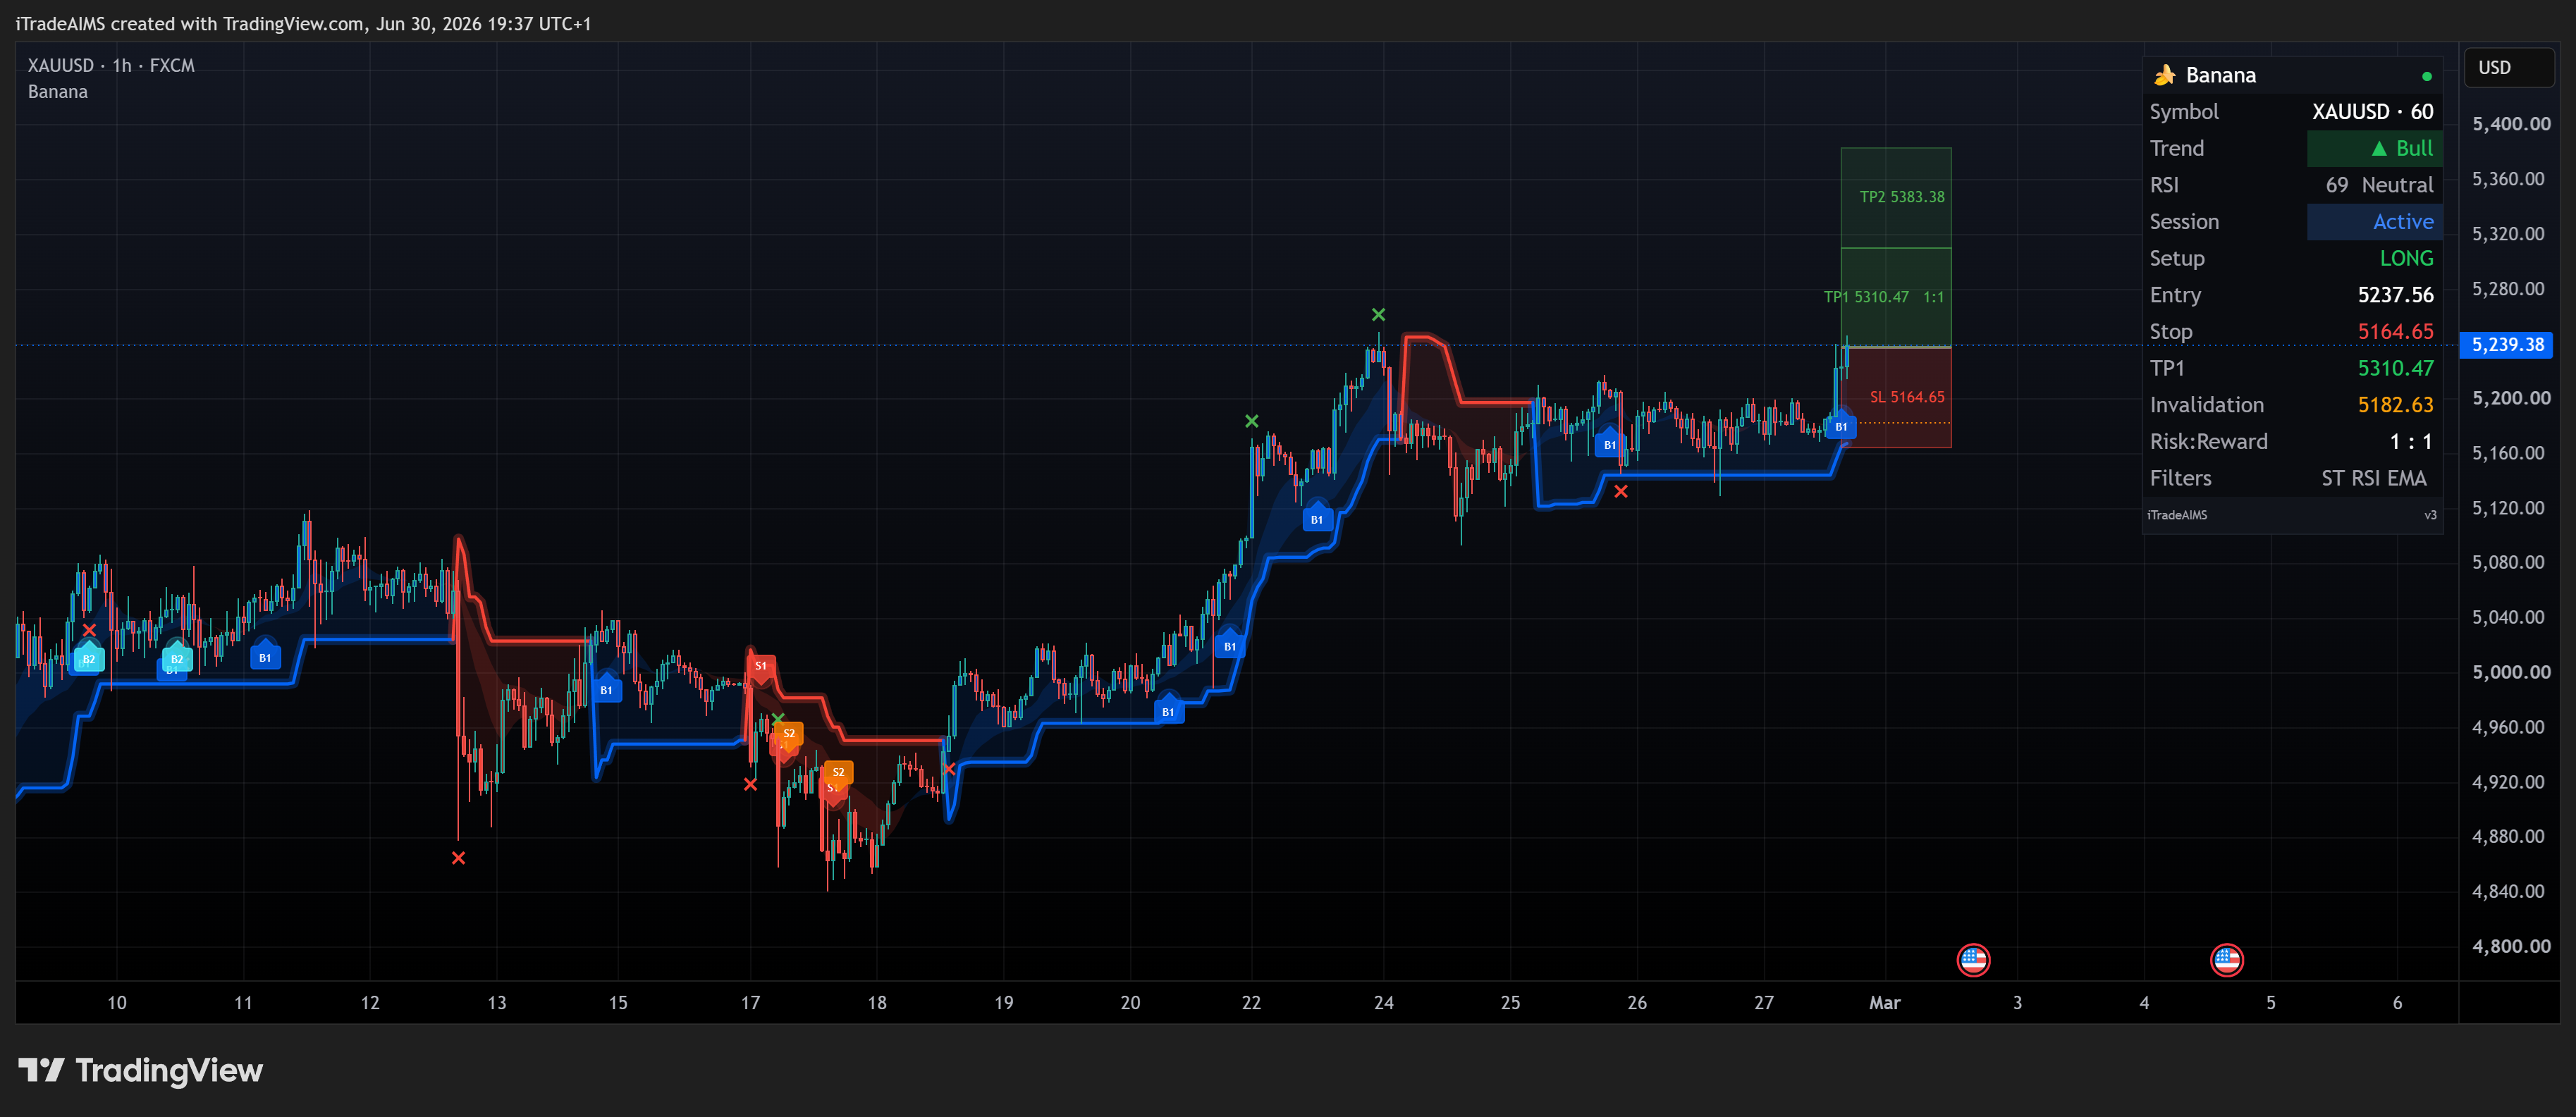Image resolution: width=2576 pixels, height=1117 pixels.
Task: Select the B1 marker between dates 11 and 12
Action: [x=265, y=657]
